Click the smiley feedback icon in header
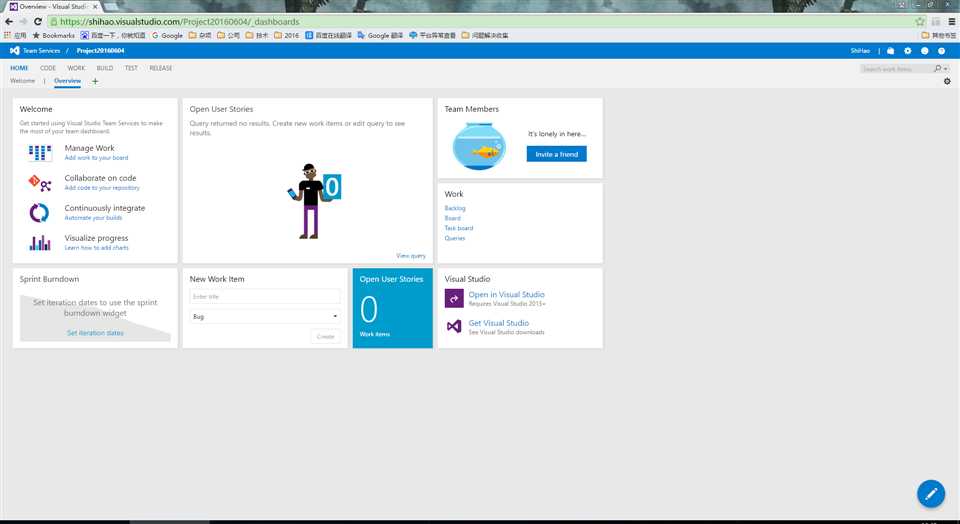 (924, 51)
